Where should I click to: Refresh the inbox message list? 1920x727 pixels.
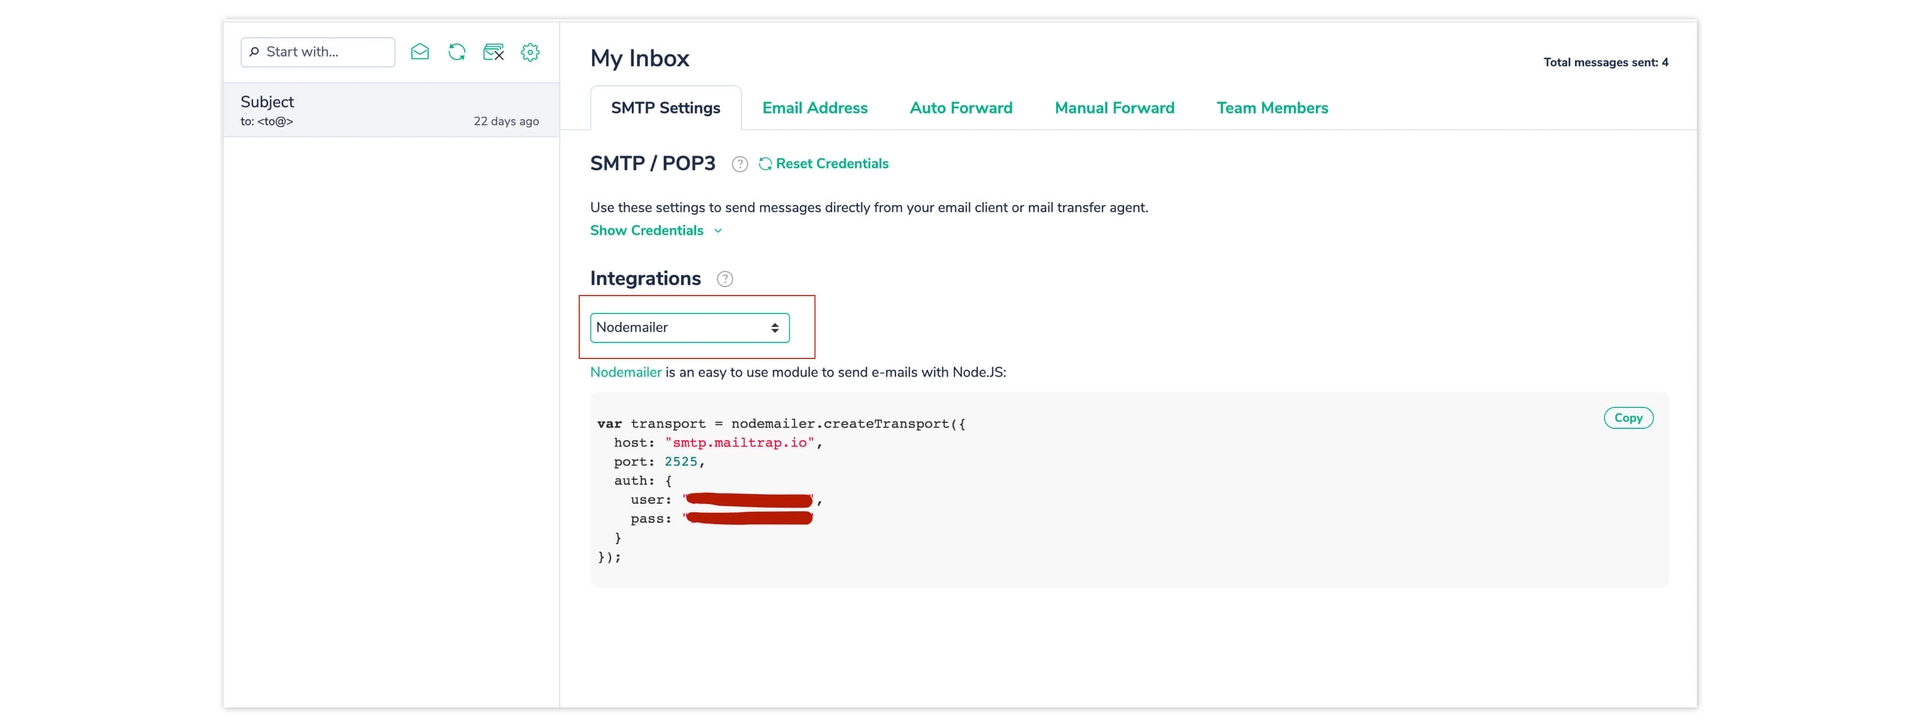click(457, 52)
